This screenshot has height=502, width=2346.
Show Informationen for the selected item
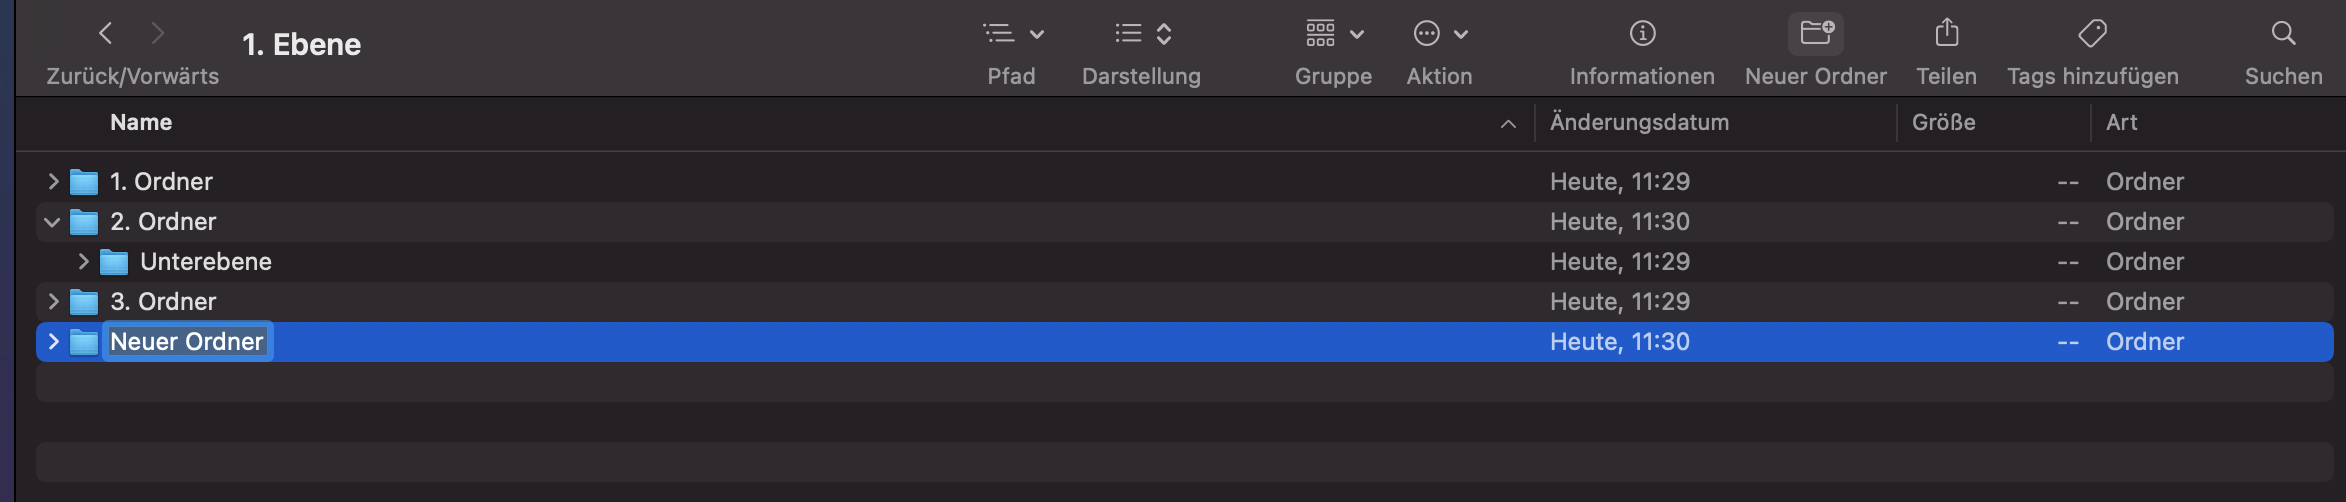pyautogui.click(x=1642, y=34)
